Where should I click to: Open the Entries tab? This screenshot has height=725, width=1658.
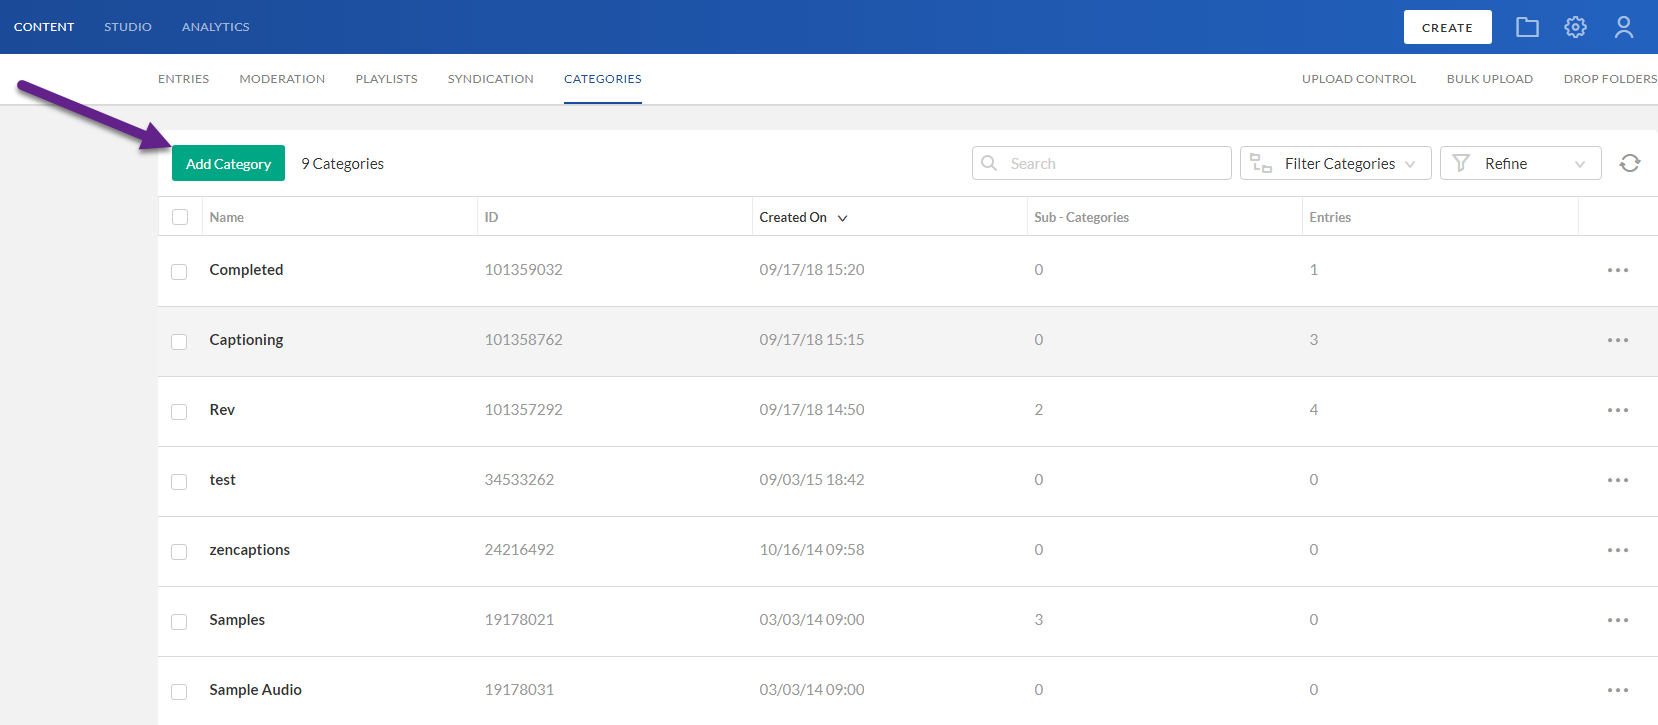[x=184, y=79]
